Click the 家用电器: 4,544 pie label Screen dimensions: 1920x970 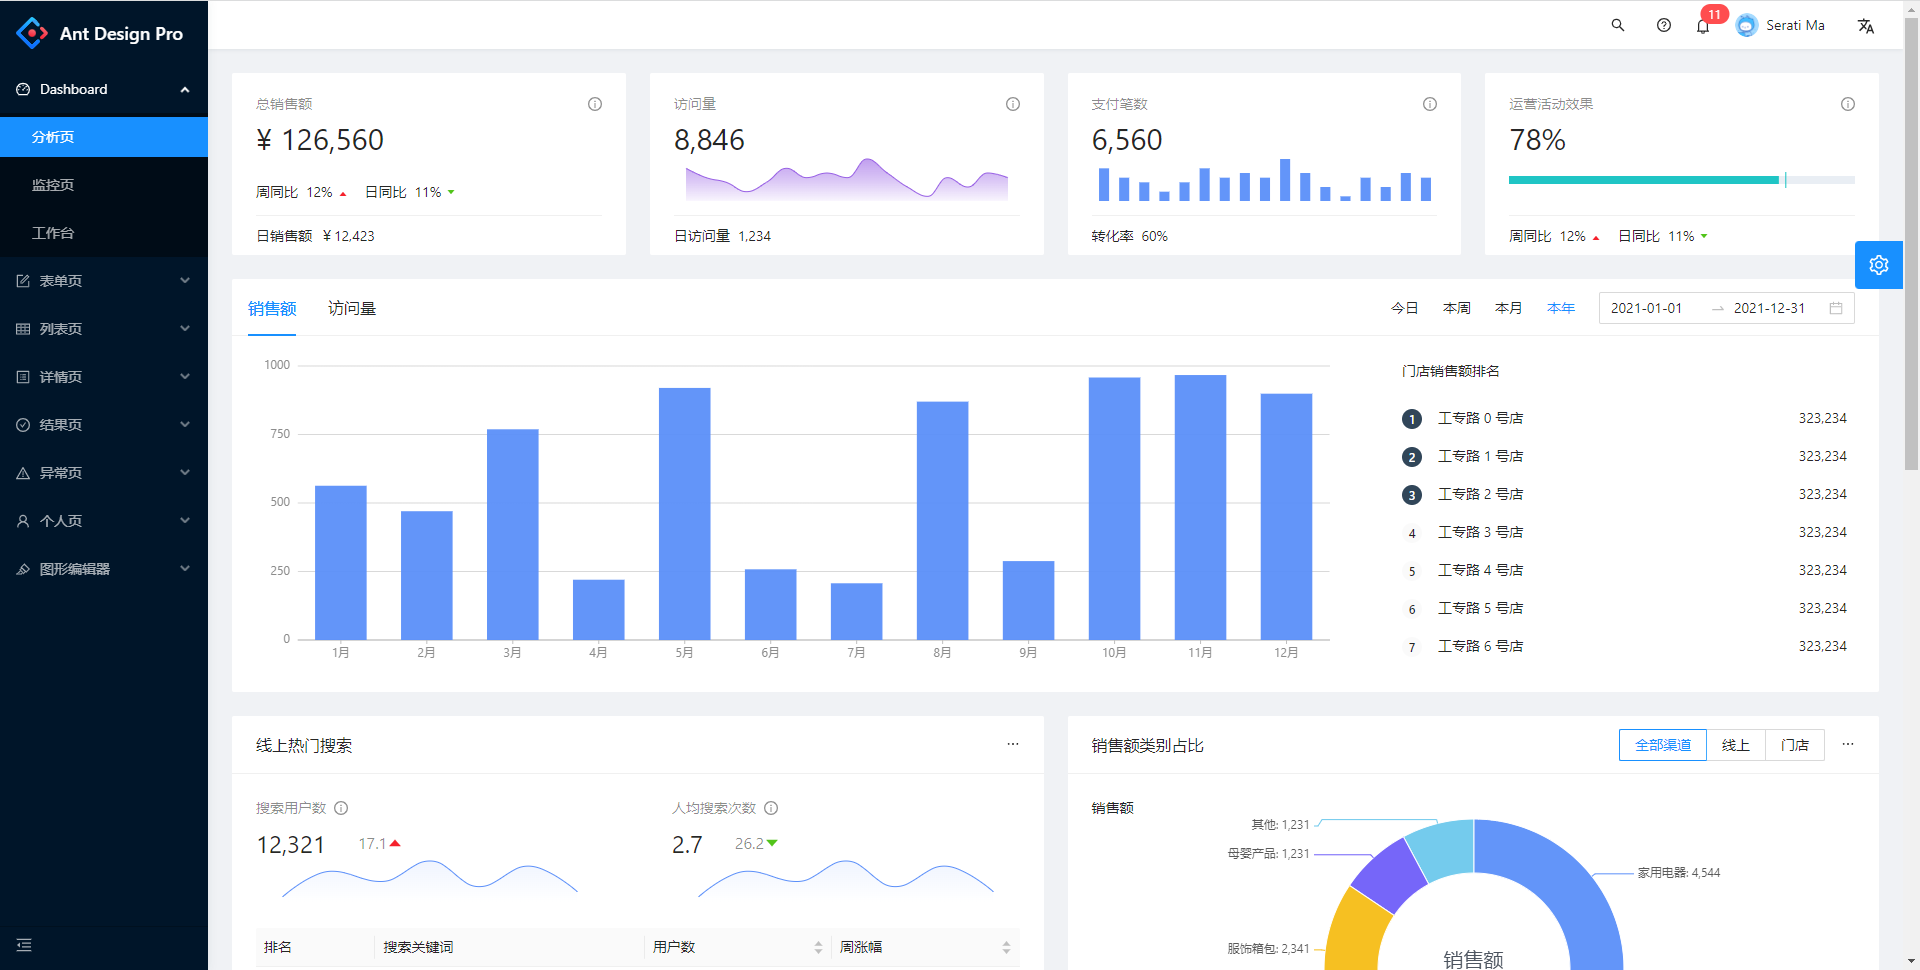1679,873
